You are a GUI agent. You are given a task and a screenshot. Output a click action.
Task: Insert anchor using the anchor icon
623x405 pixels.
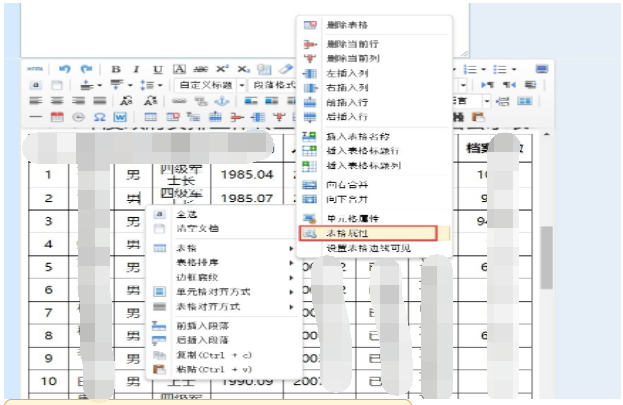point(222,101)
